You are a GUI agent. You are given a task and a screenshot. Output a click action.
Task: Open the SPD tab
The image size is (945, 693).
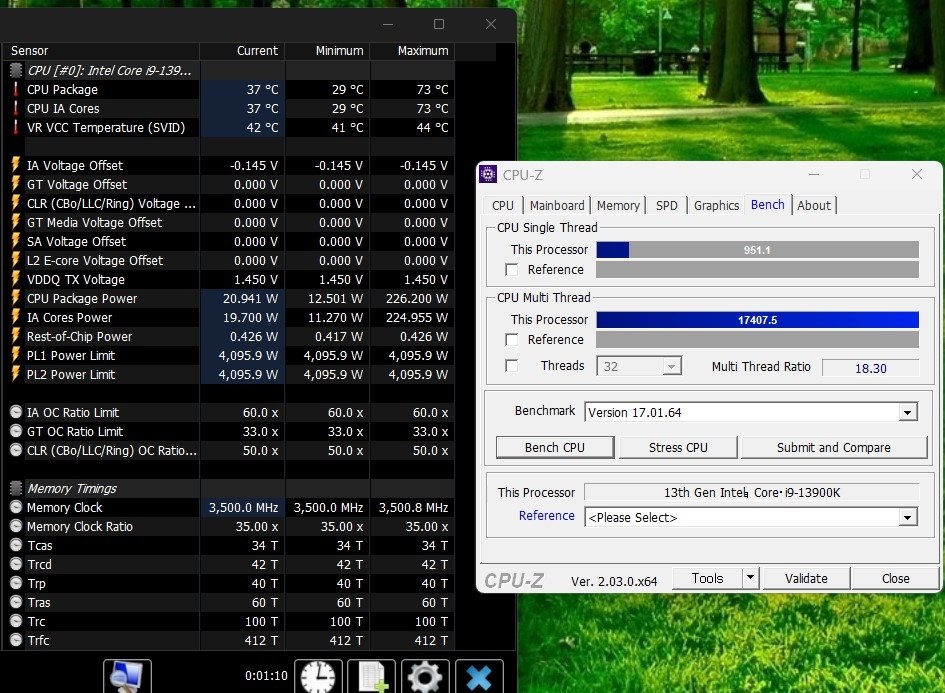coord(667,205)
